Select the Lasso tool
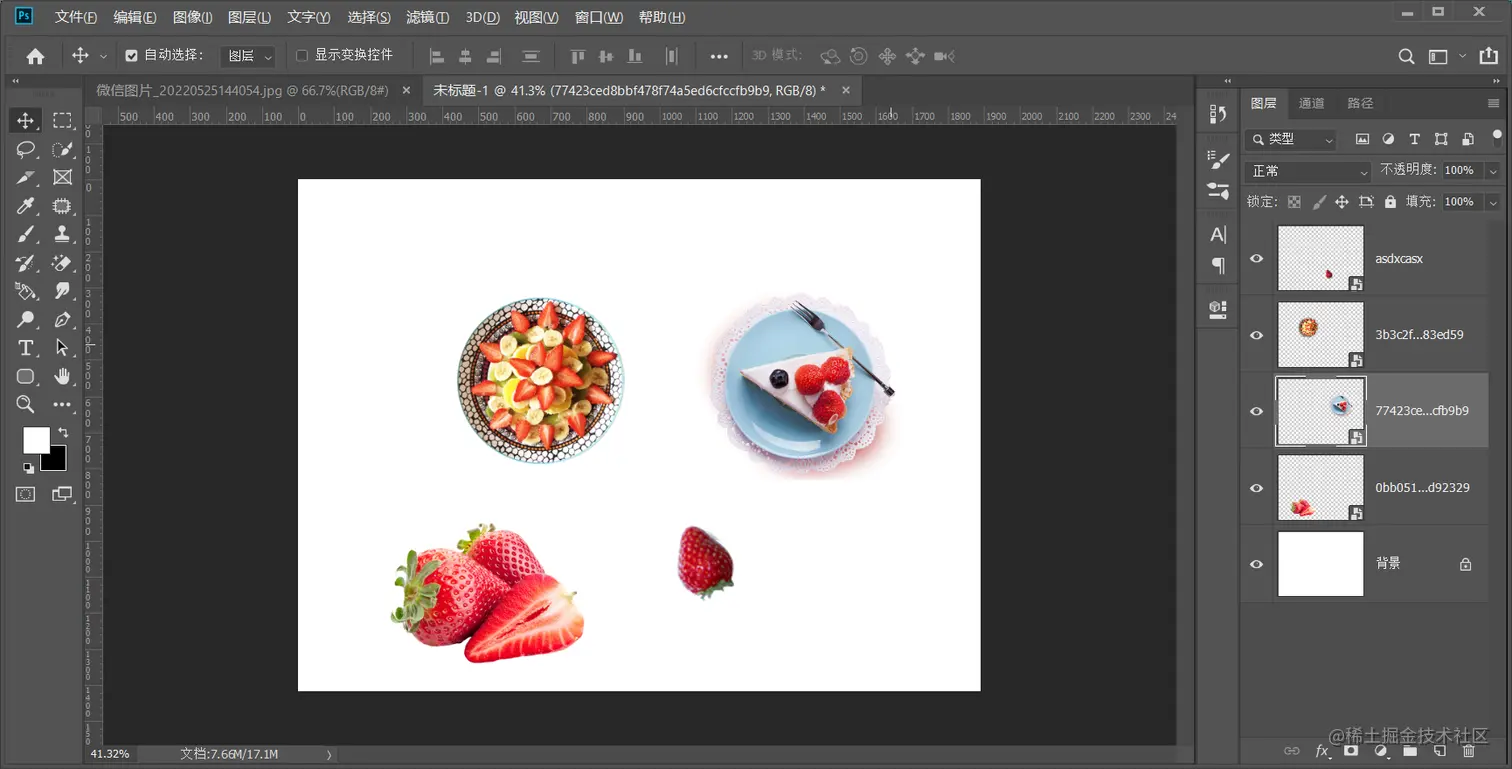 tap(26, 150)
